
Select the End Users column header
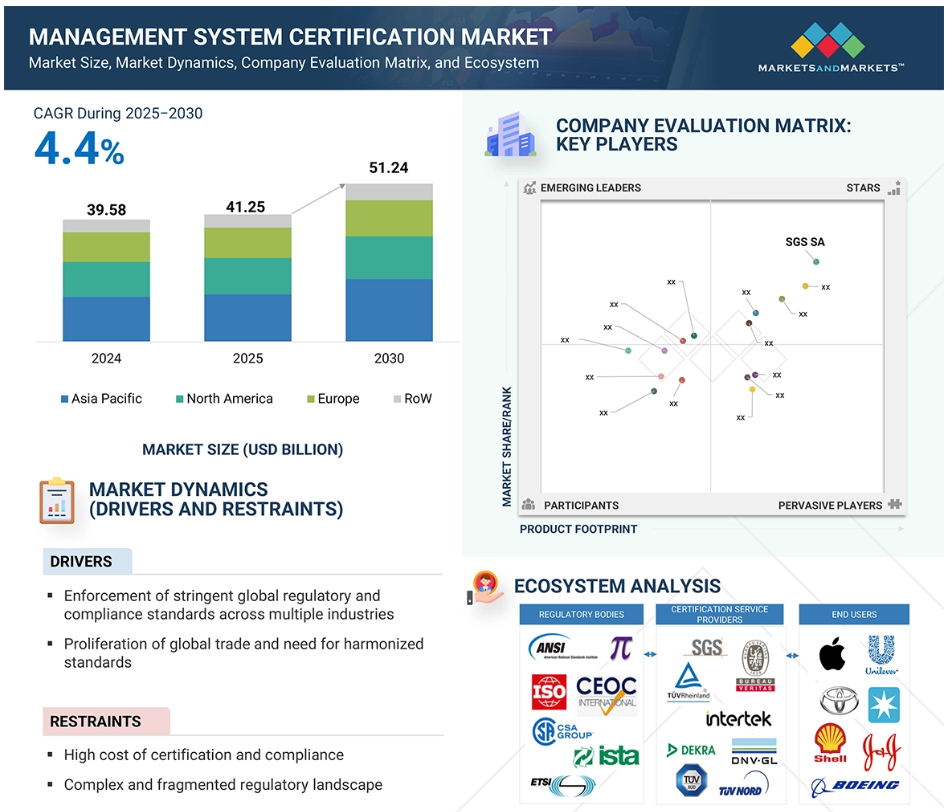tap(854, 614)
